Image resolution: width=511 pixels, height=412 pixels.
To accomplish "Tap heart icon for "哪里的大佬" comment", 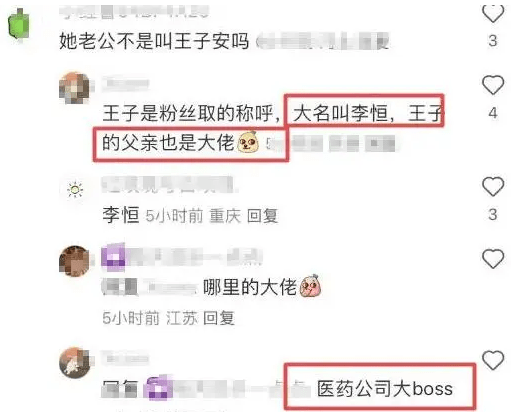I will [493, 259].
